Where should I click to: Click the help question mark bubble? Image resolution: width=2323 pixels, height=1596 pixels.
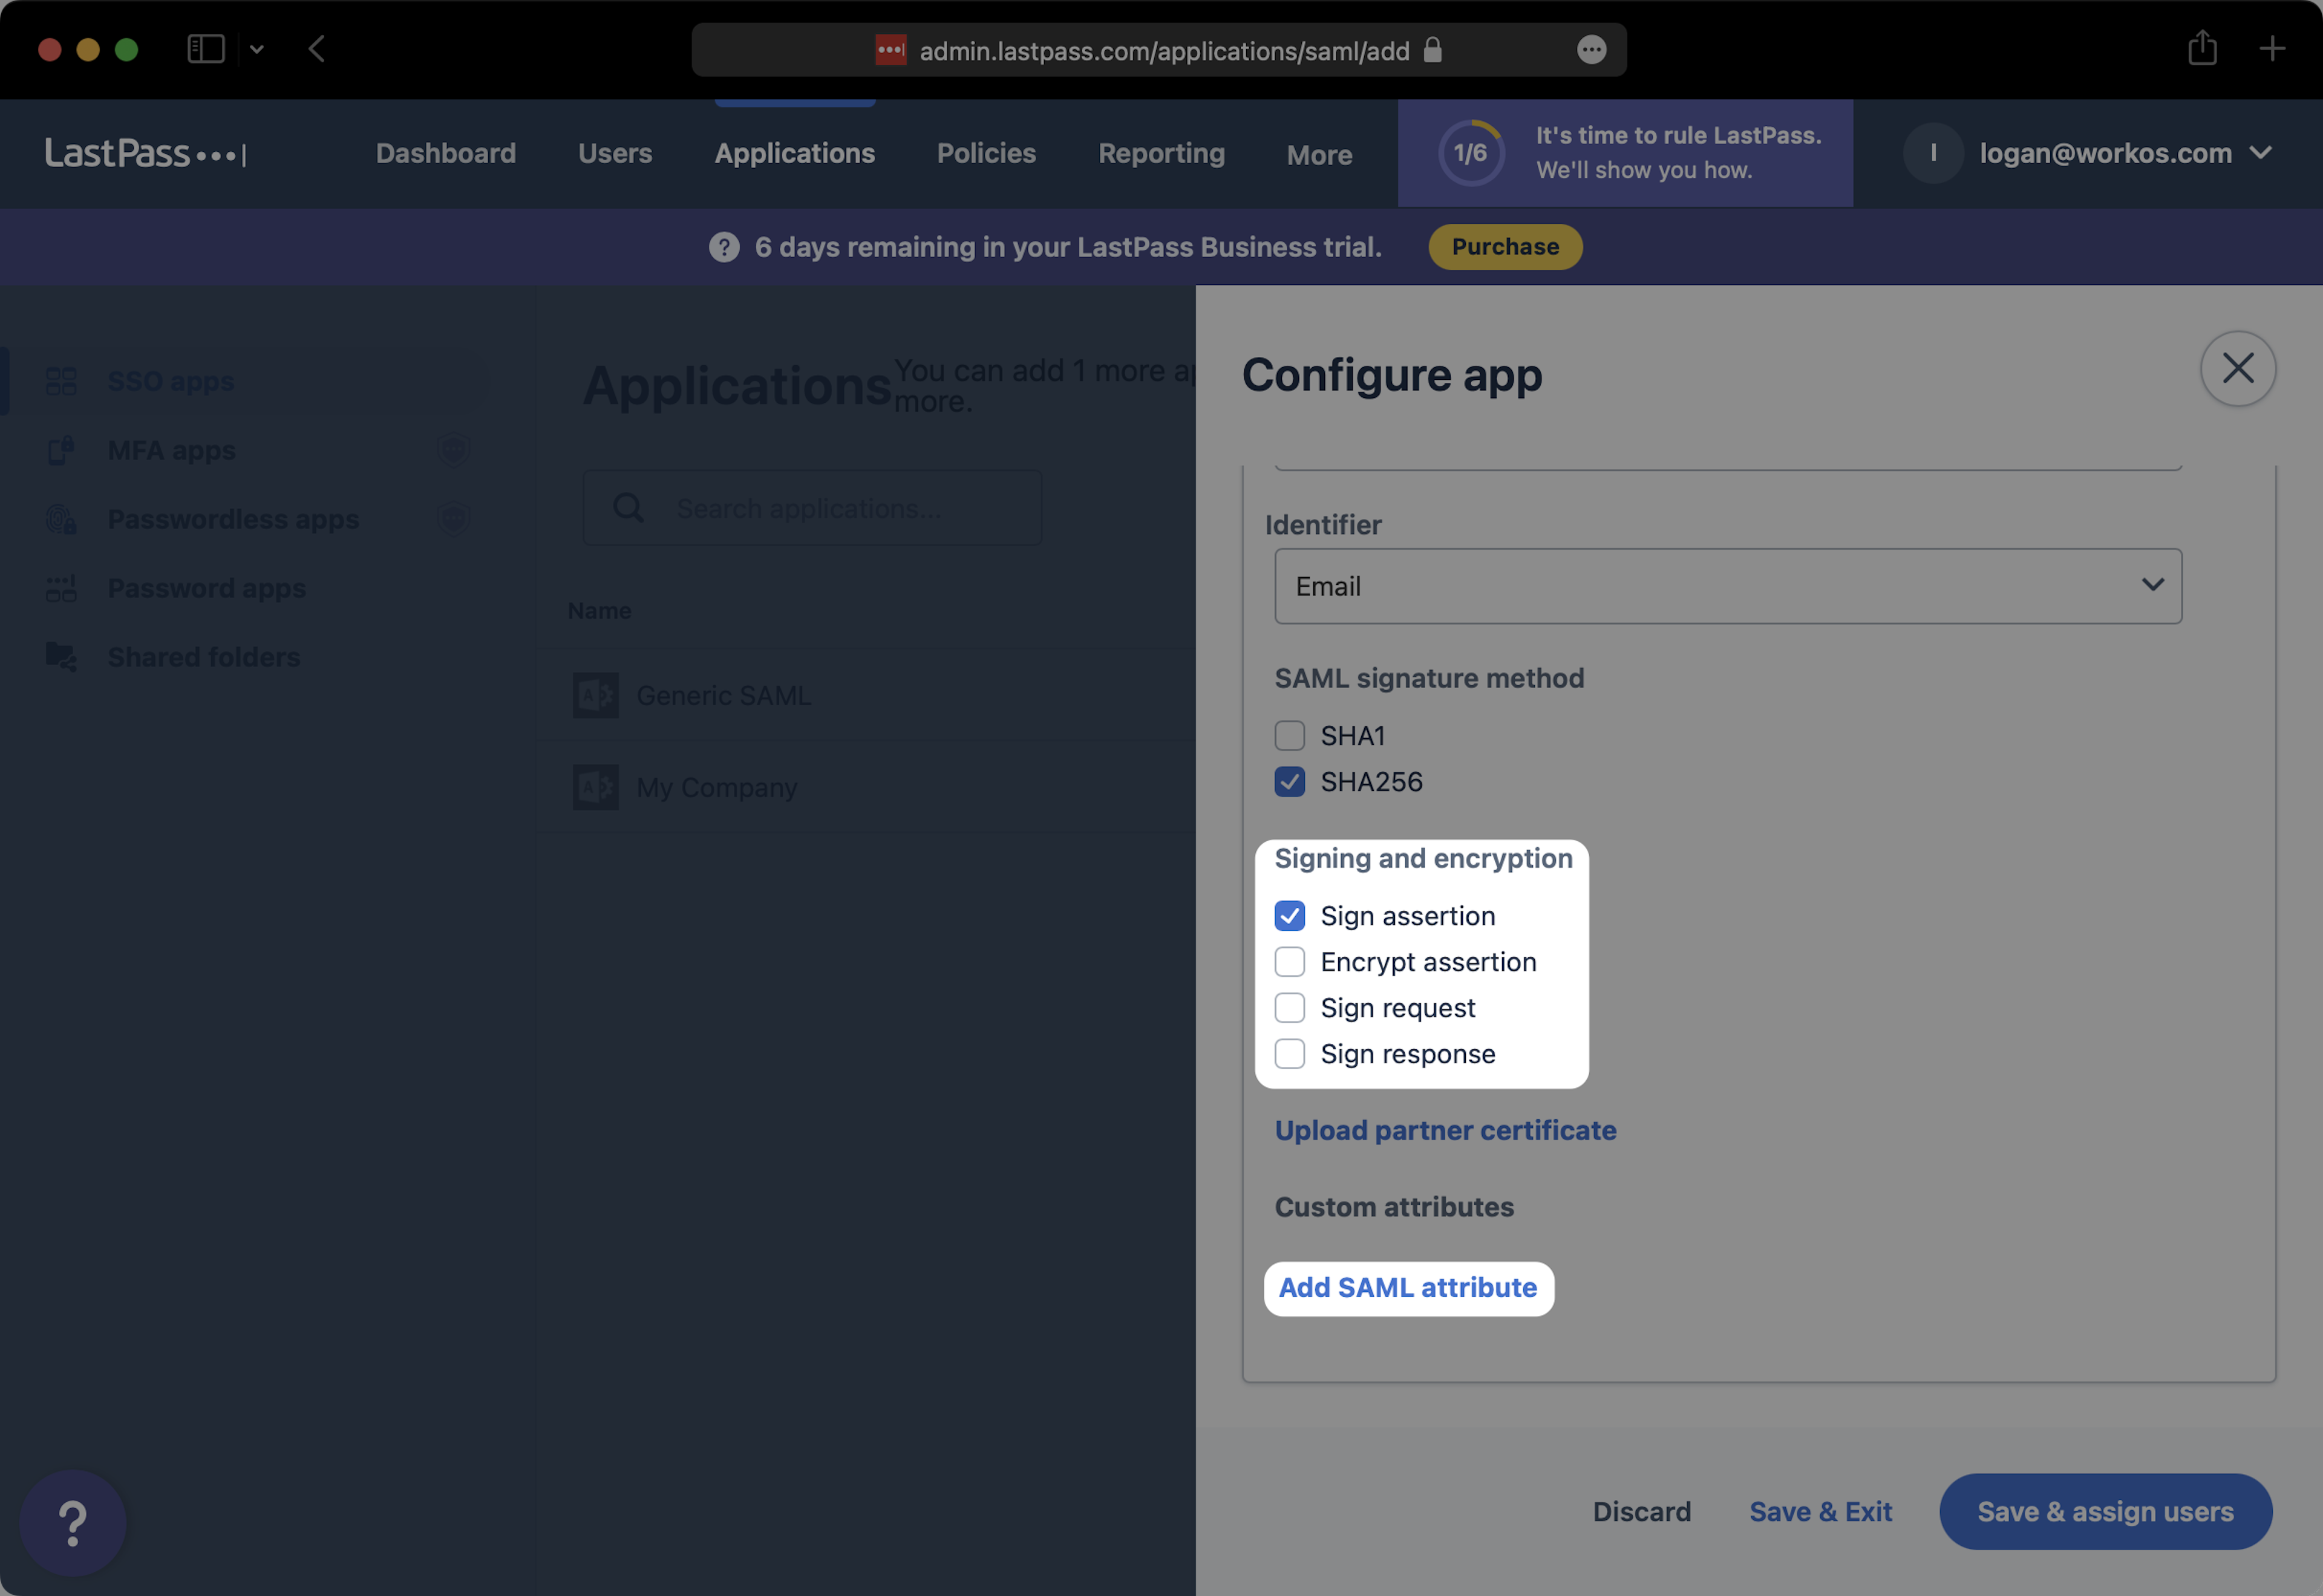click(x=72, y=1522)
